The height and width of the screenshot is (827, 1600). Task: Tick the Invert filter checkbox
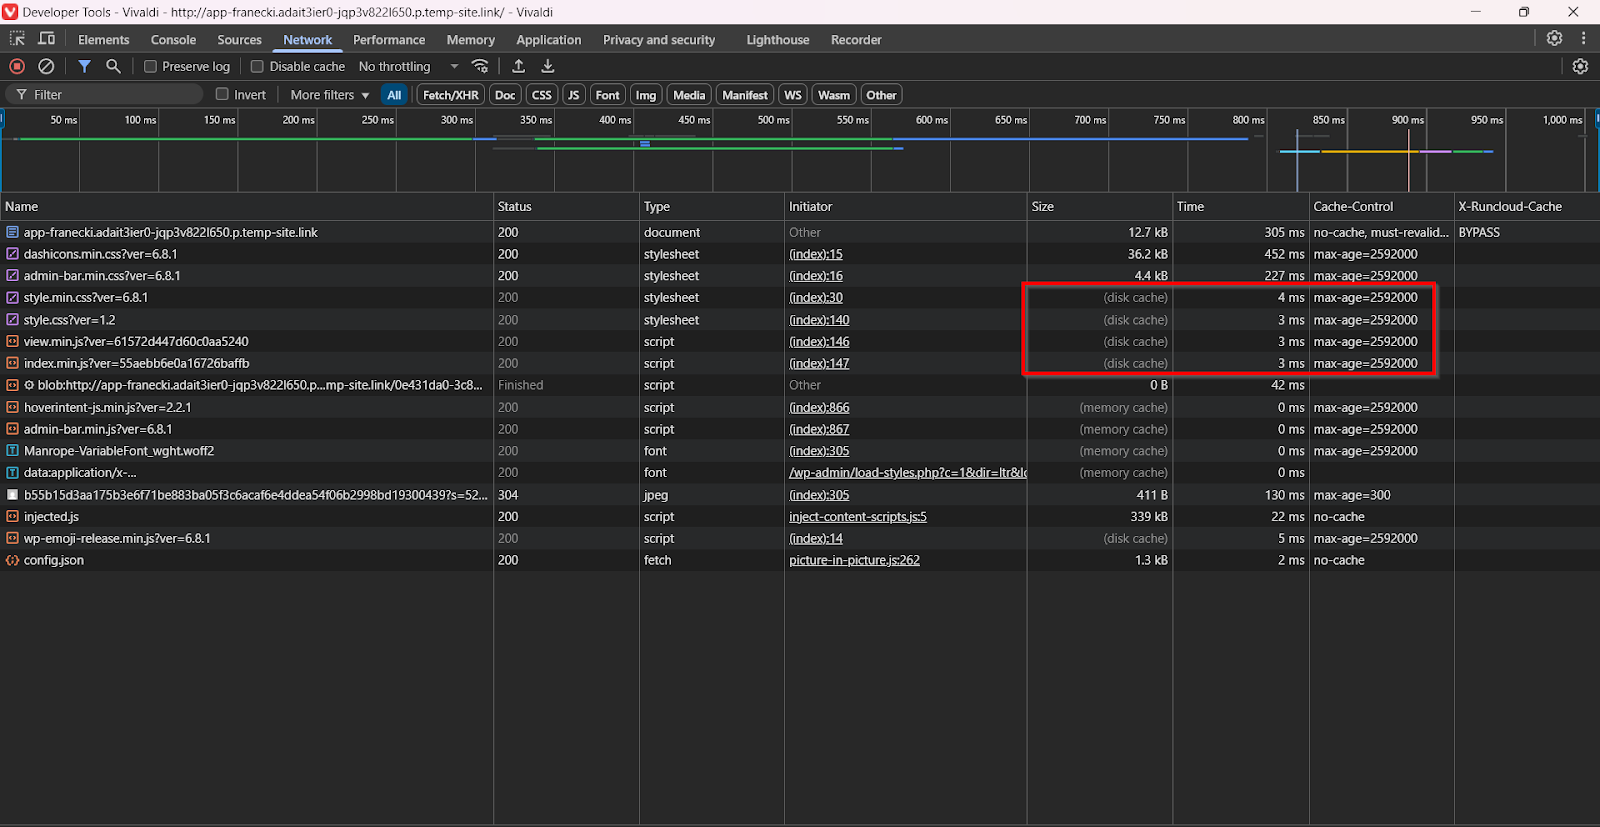coord(223,95)
